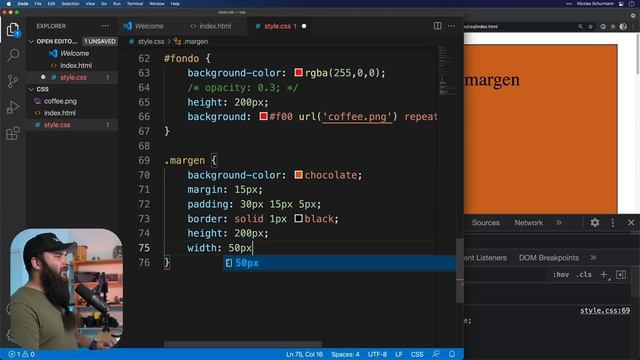640x360 pixels.
Task: Open editor more actions menu
Action: pyautogui.click(x=451, y=26)
